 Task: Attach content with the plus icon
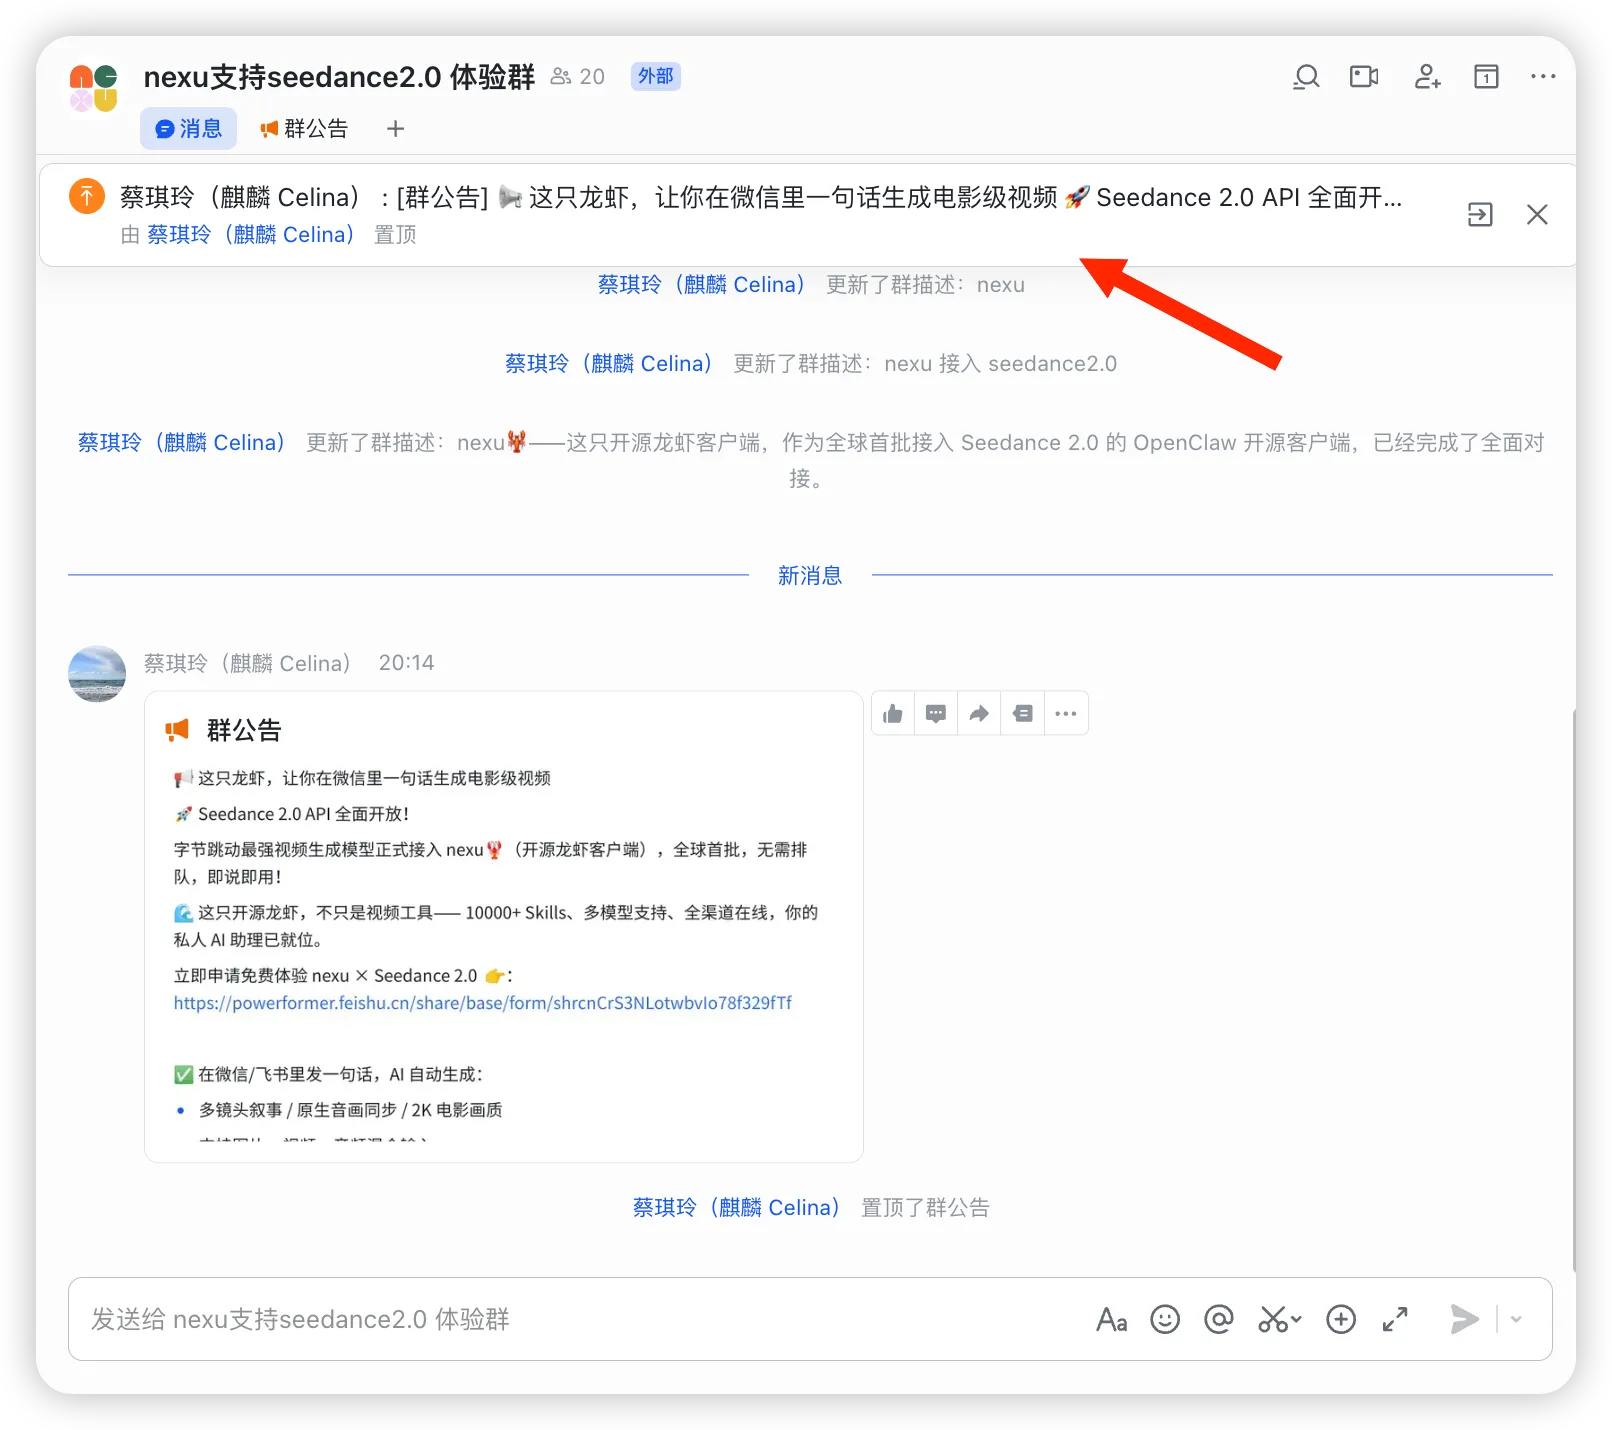tap(1340, 1319)
